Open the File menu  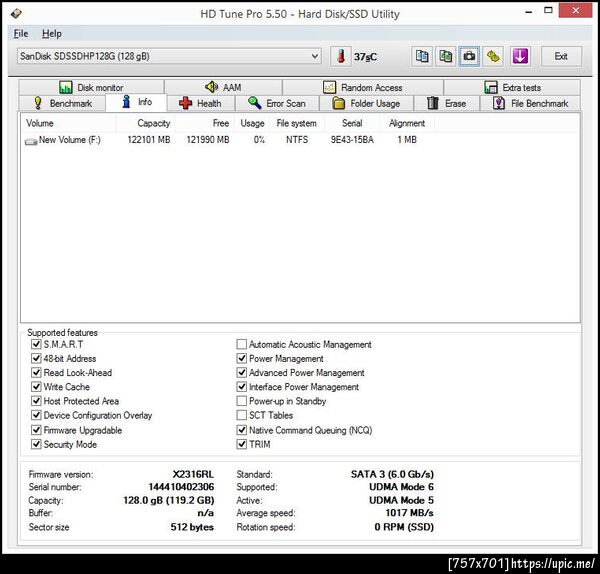click(x=21, y=34)
